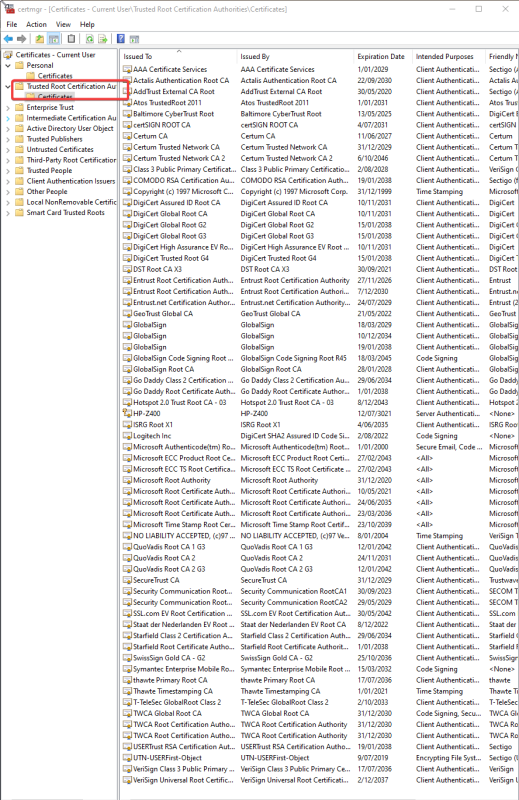Expand the Trusted People node
Screen dimensions: 519x800
click(x=8, y=171)
